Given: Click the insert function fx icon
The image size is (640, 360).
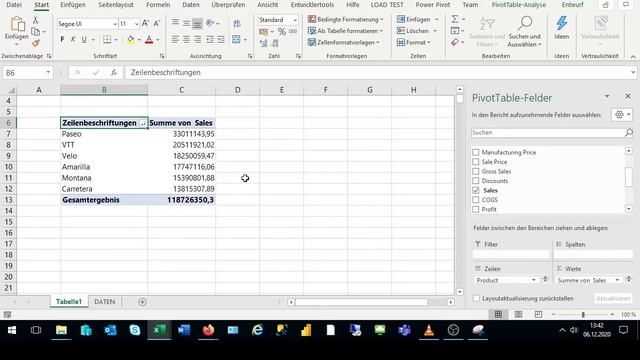Looking at the screenshot, I should pos(114,73).
